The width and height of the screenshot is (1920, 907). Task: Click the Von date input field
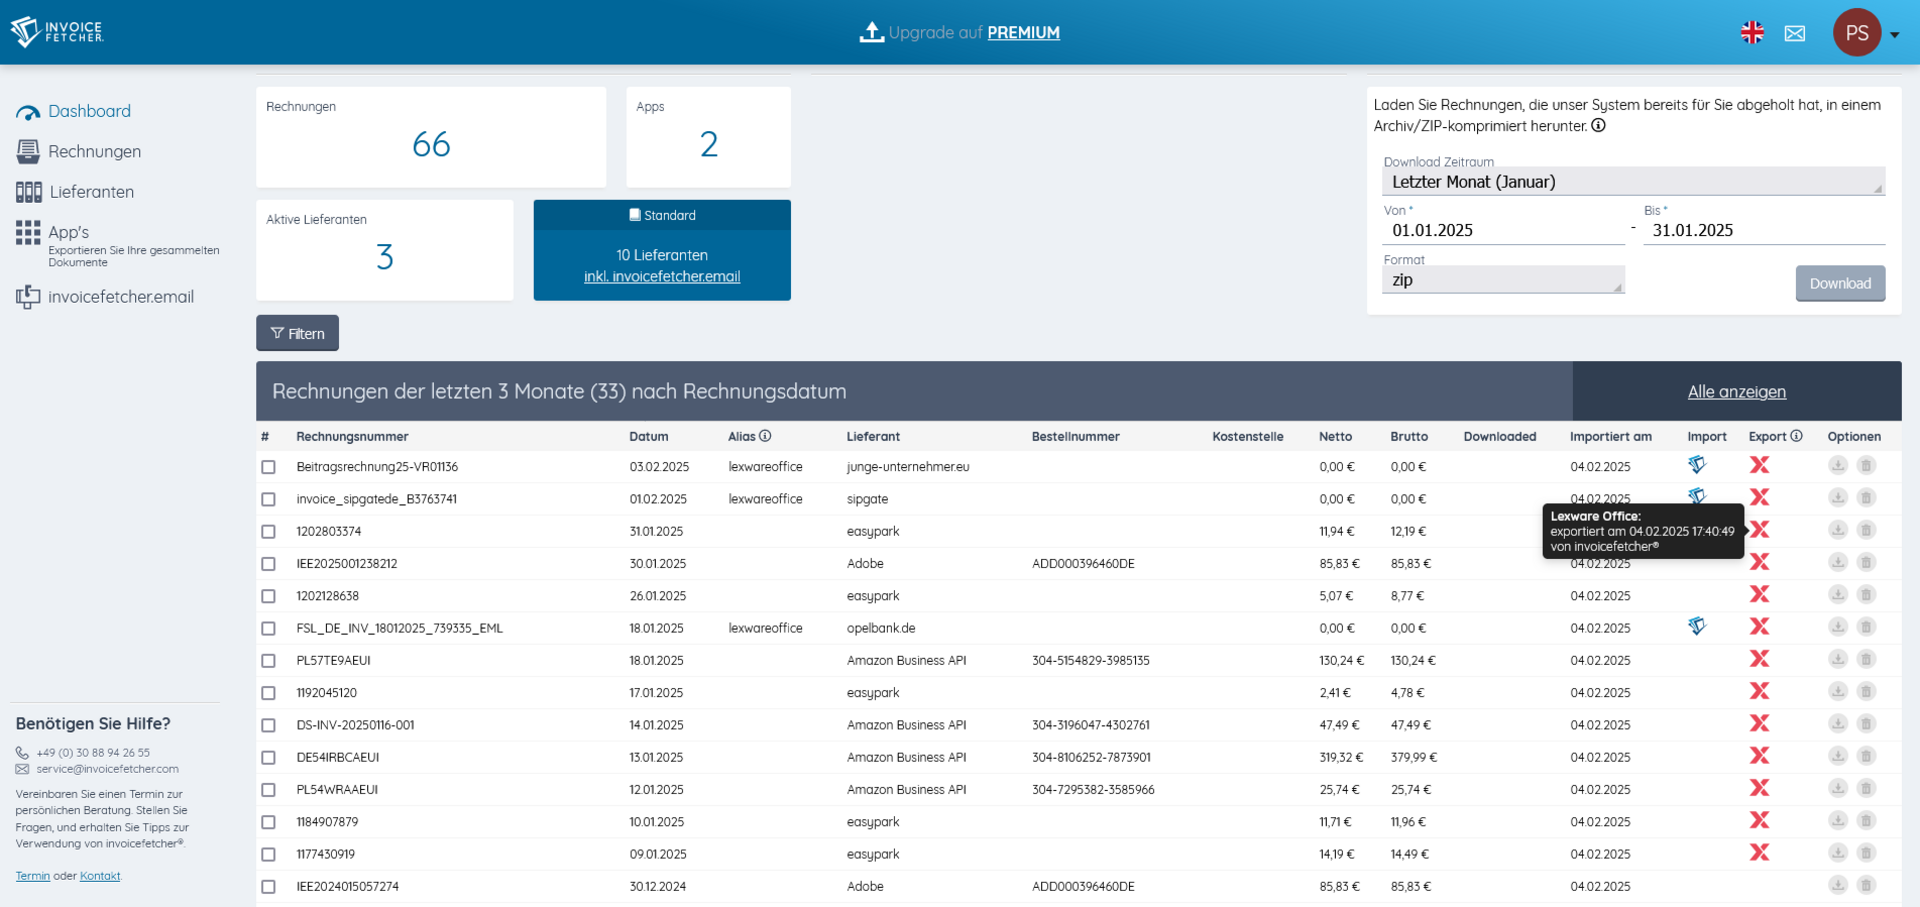1502,231
